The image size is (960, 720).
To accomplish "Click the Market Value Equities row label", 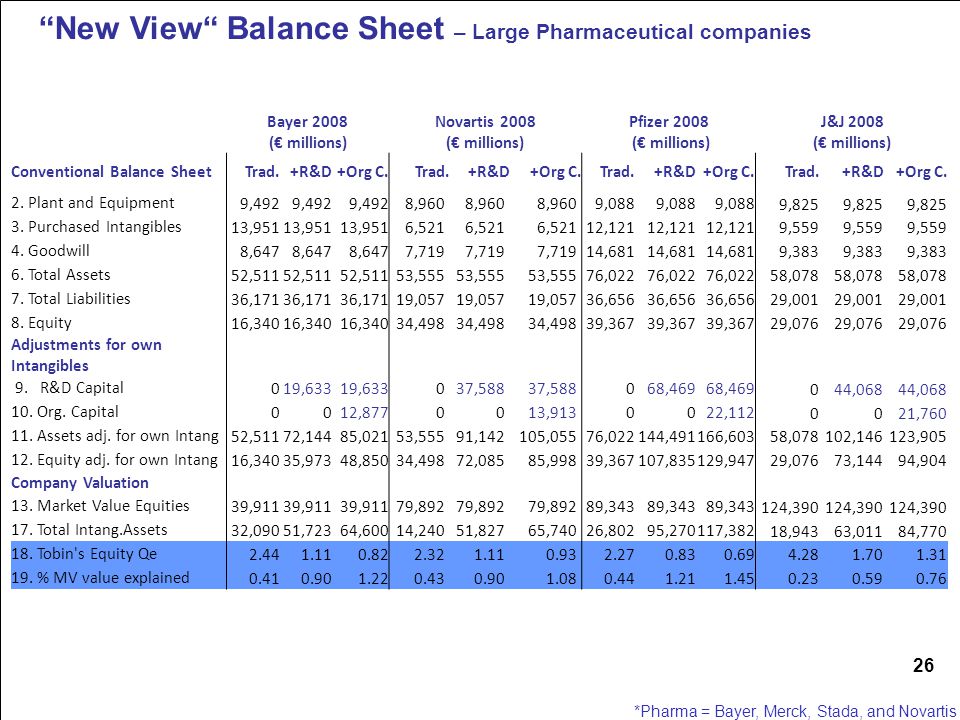I will click(100, 506).
